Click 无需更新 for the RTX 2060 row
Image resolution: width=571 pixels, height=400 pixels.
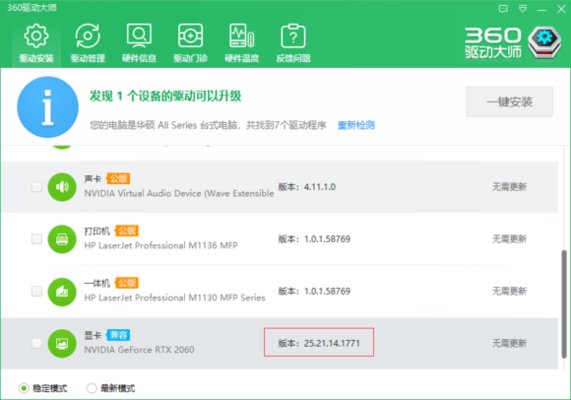(x=509, y=343)
